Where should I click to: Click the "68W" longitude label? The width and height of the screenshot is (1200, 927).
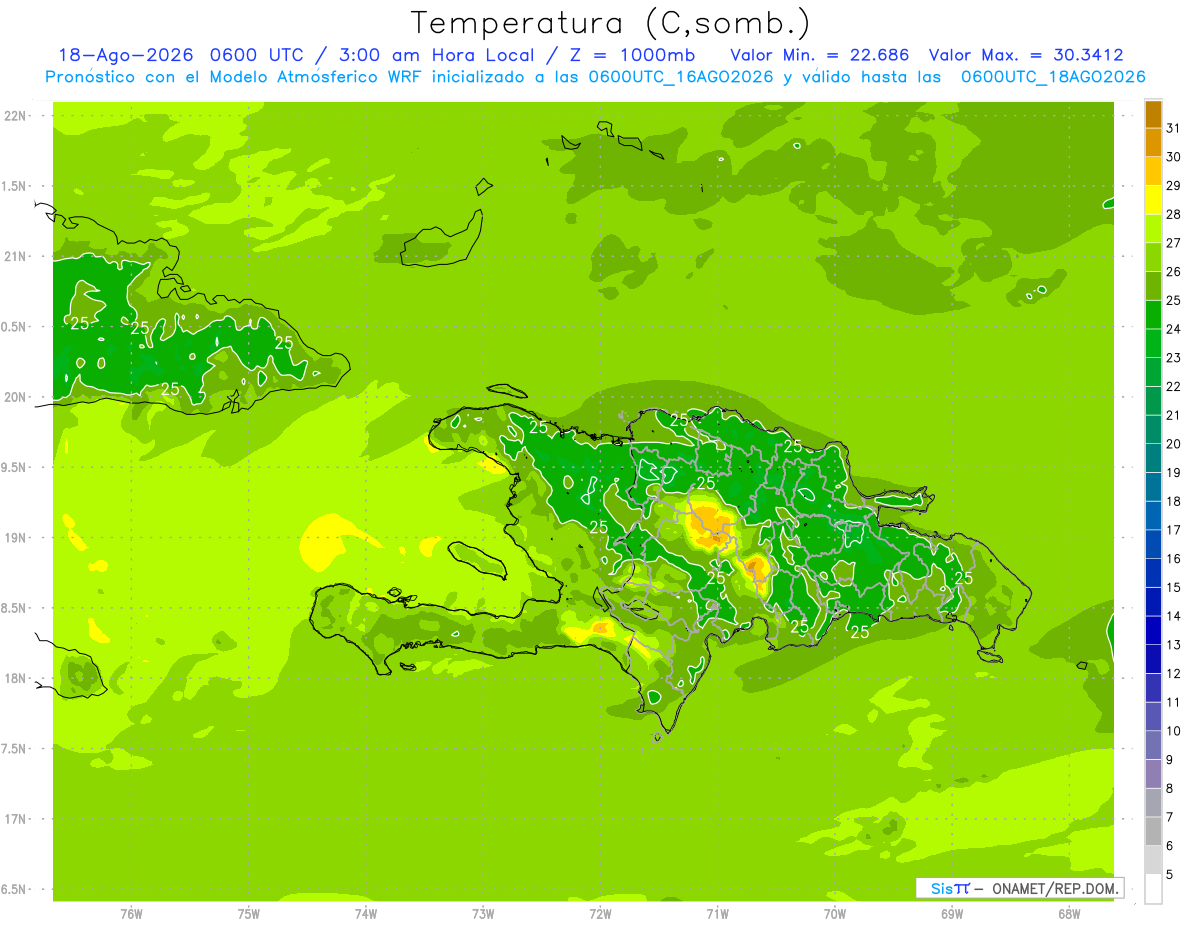(x=1069, y=913)
